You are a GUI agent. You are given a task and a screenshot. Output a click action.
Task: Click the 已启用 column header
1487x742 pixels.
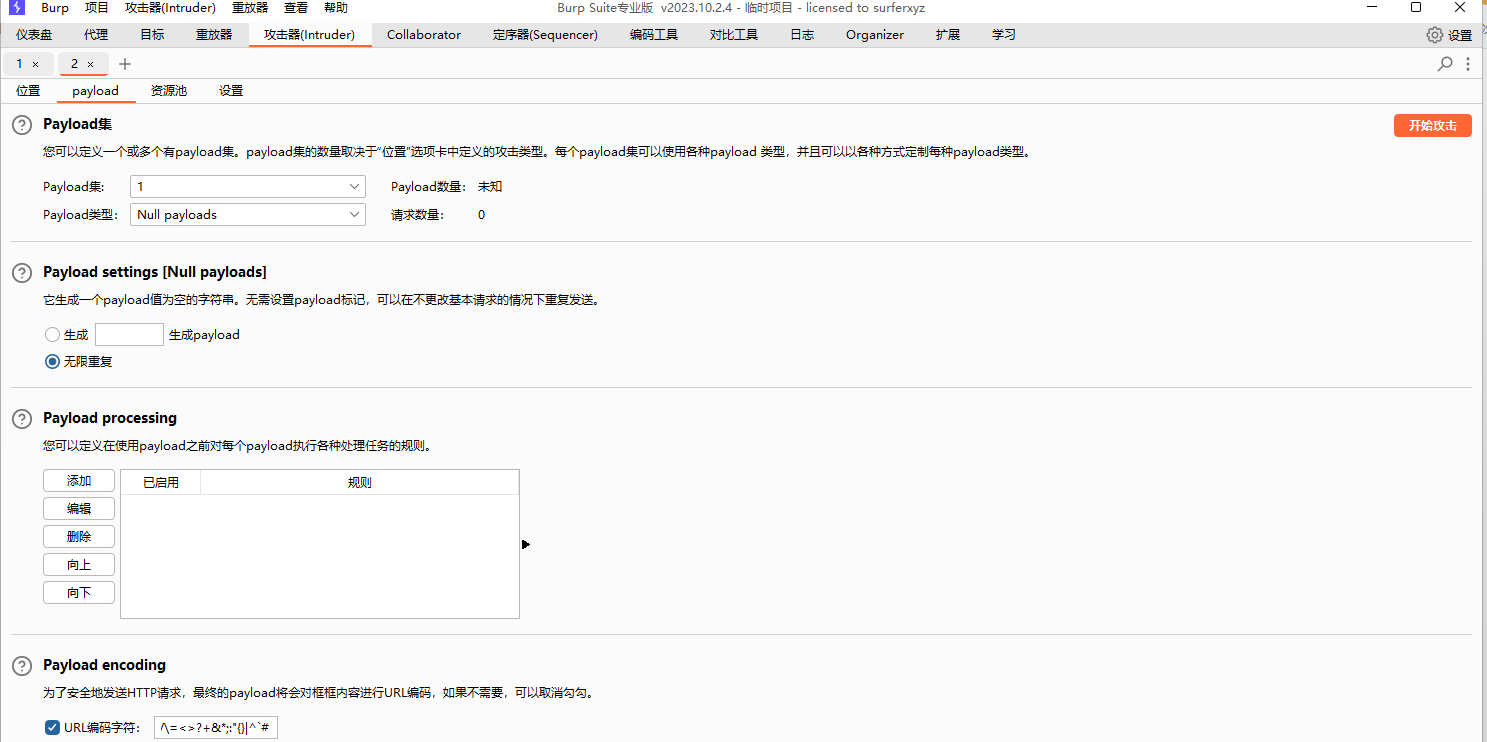[x=161, y=483]
